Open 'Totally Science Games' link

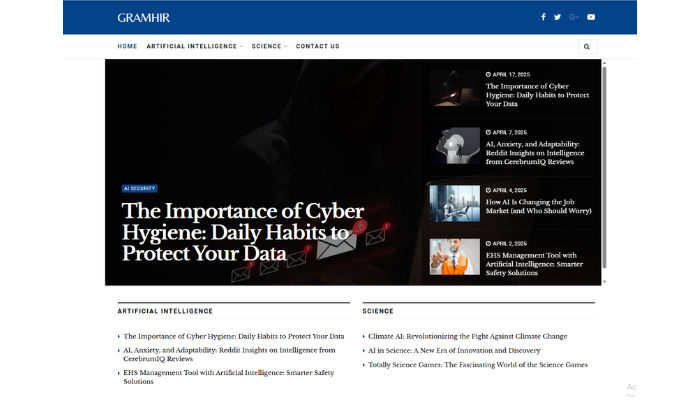pos(478,365)
